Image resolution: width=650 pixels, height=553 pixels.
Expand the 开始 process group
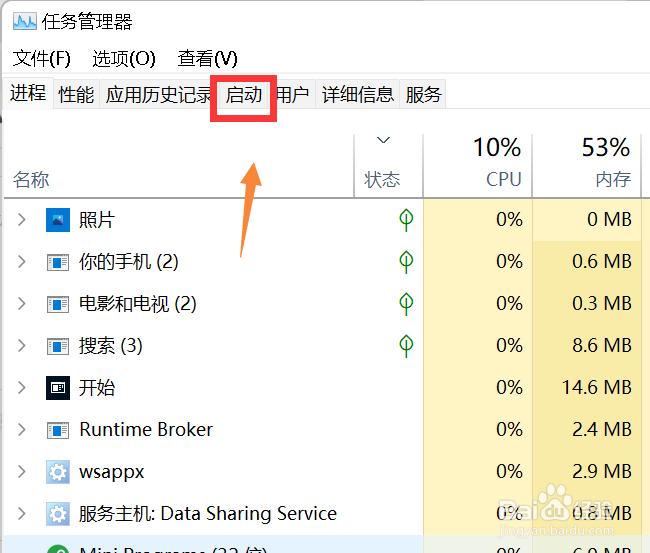22,388
